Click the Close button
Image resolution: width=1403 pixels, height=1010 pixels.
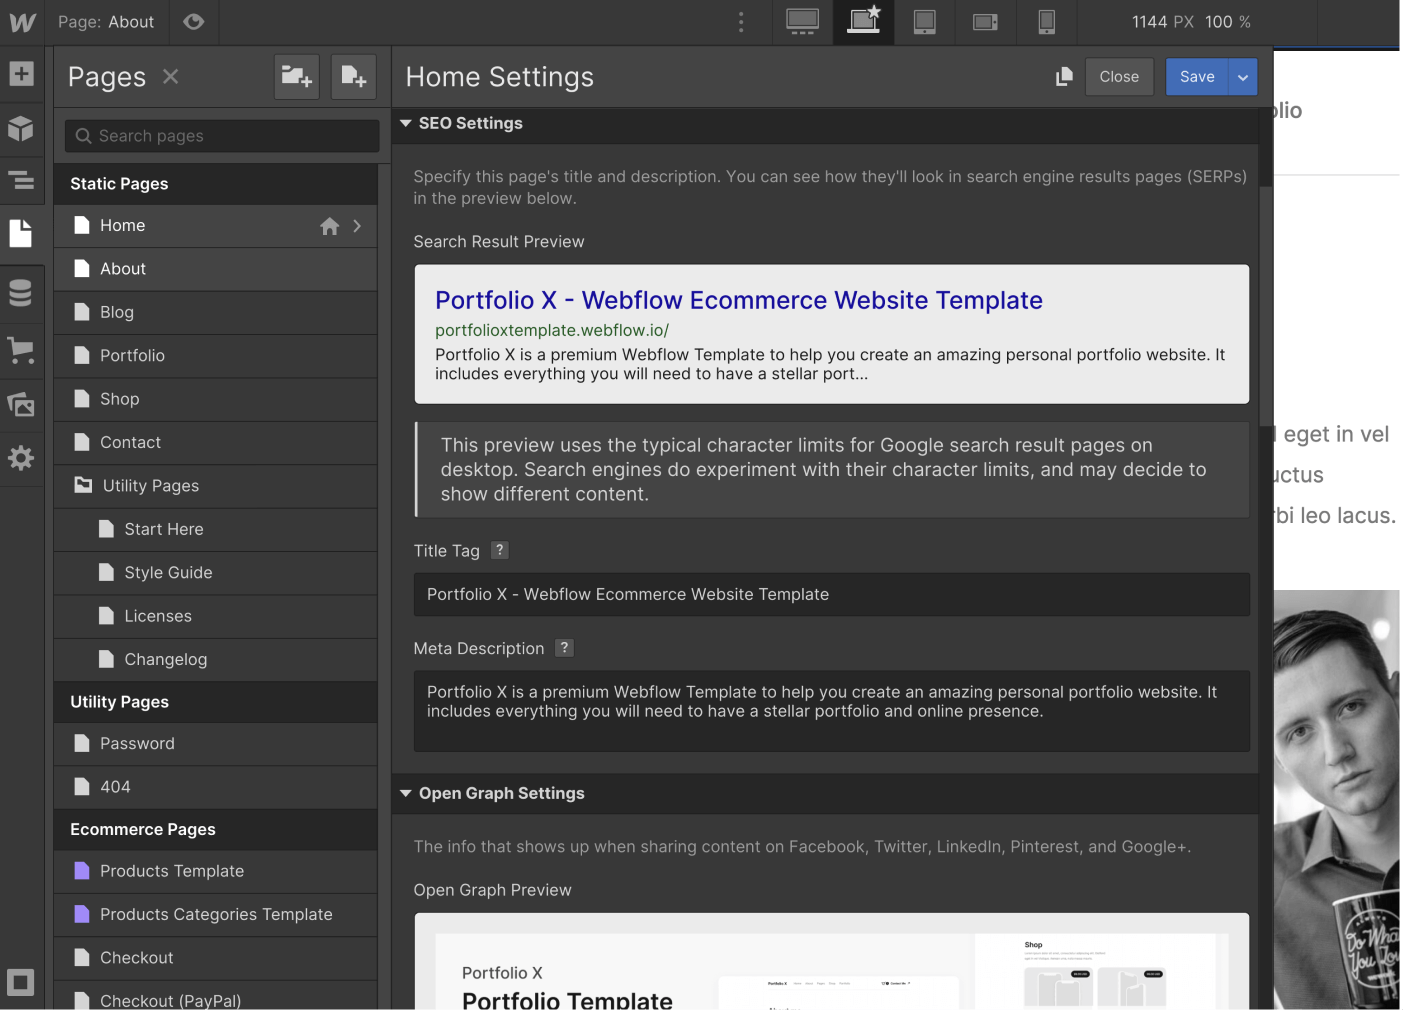click(x=1119, y=77)
